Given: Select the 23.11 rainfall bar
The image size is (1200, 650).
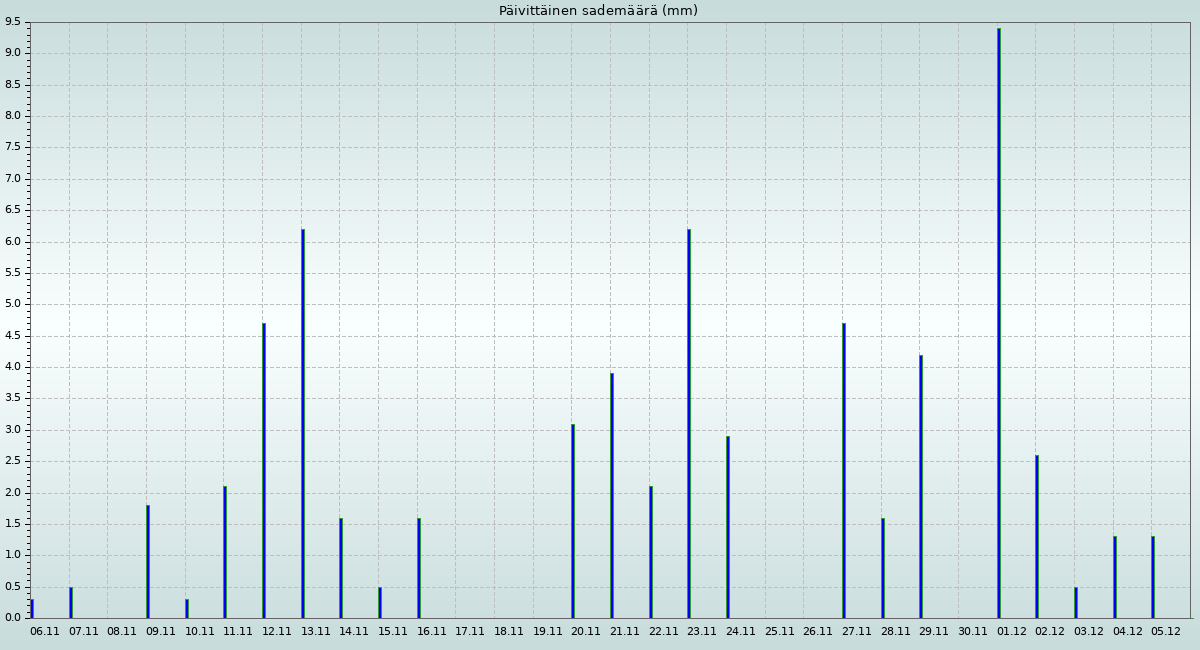Looking at the screenshot, I should click(x=689, y=423).
